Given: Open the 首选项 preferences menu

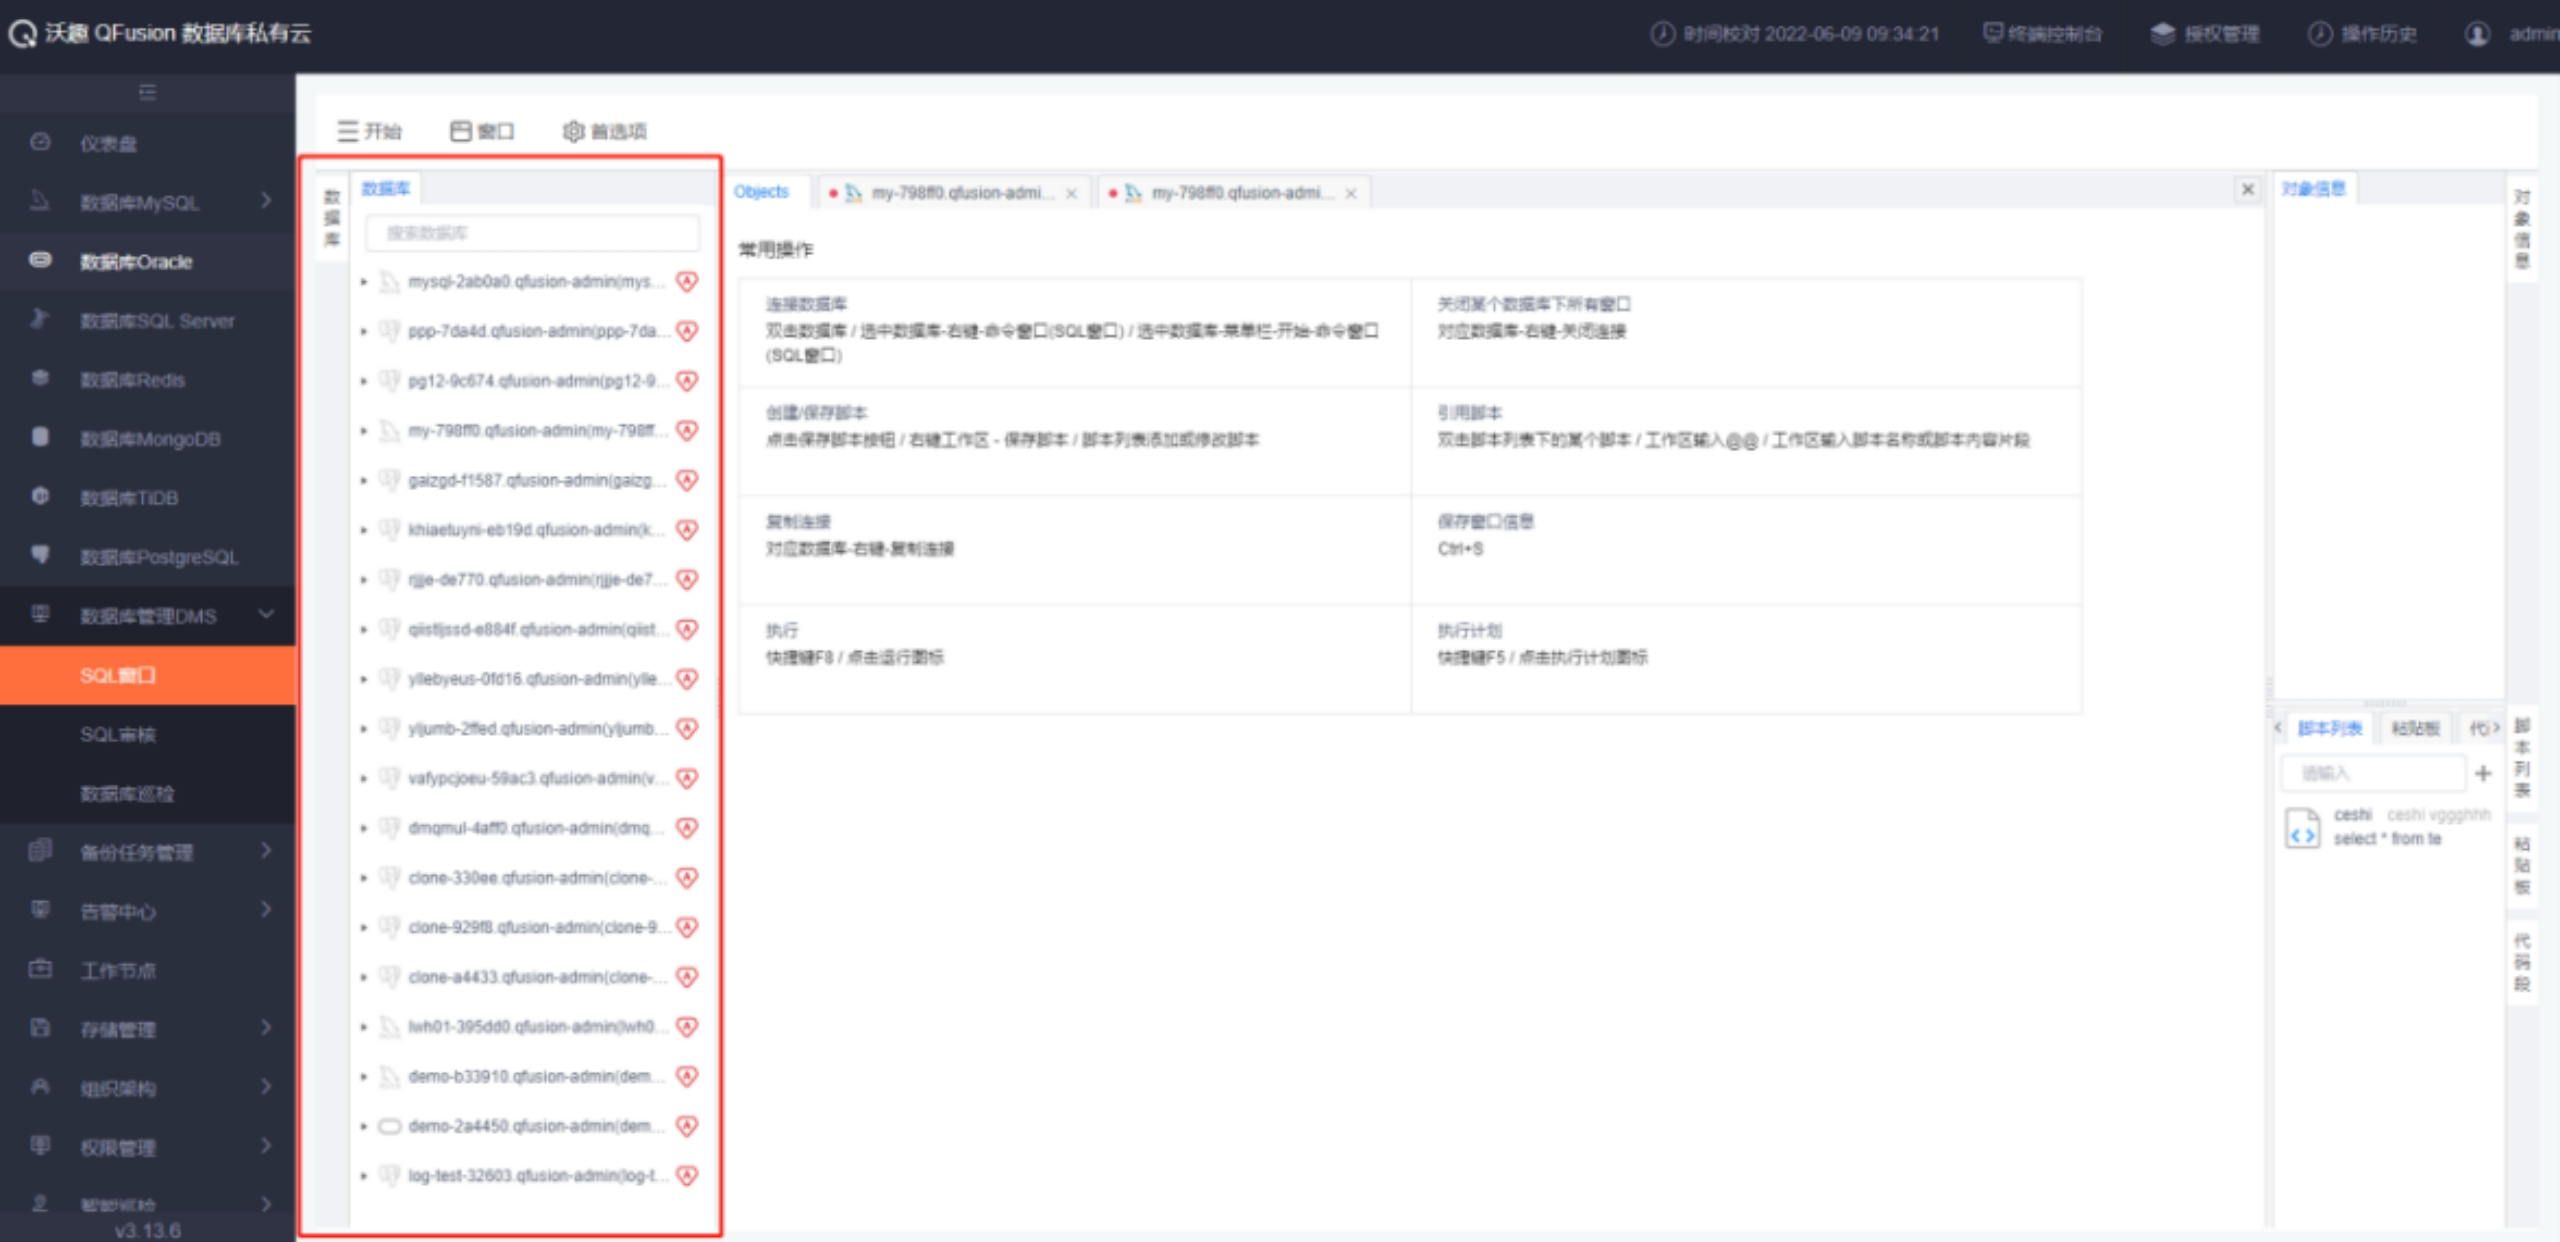Looking at the screenshot, I should (x=604, y=131).
